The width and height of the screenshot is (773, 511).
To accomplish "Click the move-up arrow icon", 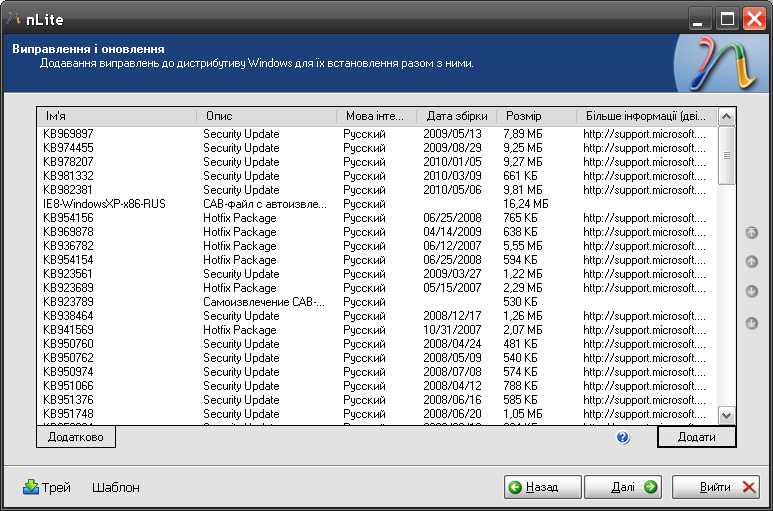I will point(751,262).
